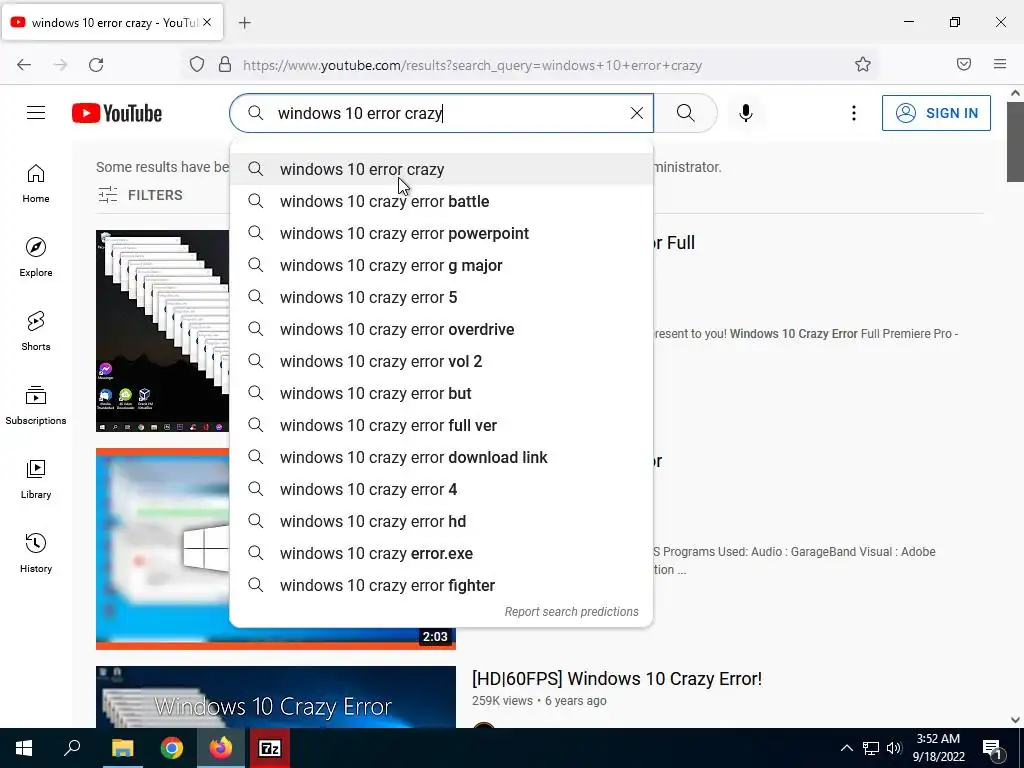Choose suggestion ending in 'download link'

[441, 457]
